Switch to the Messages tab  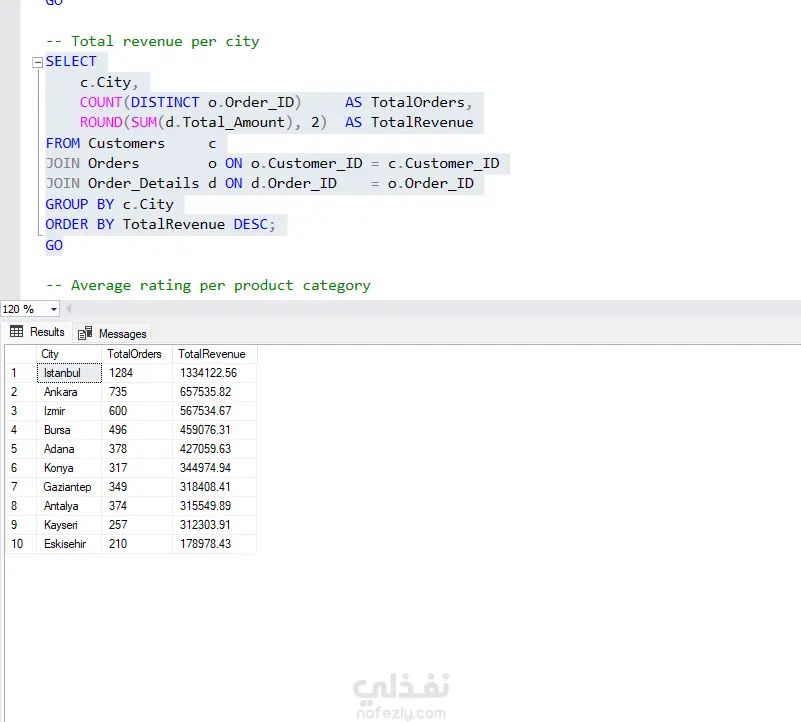click(x=112, y=334)
